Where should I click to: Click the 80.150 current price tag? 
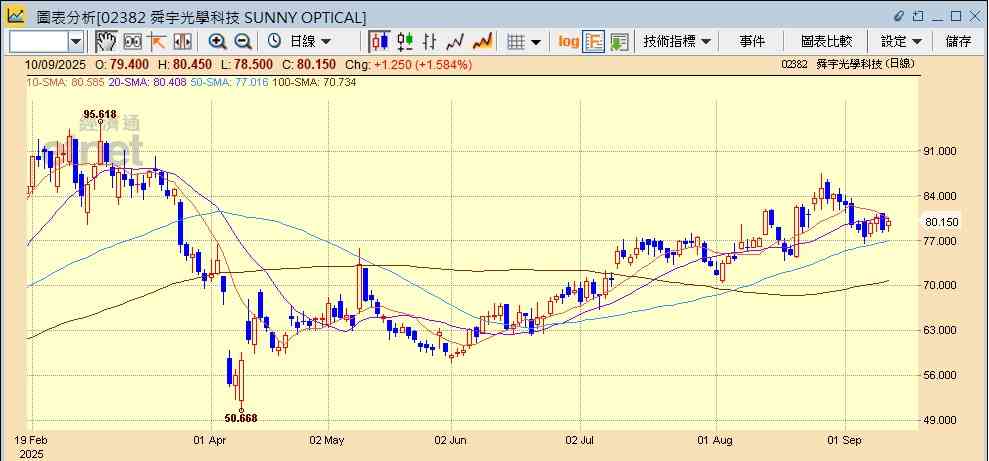pyautogui.click(x=942, y=222)
